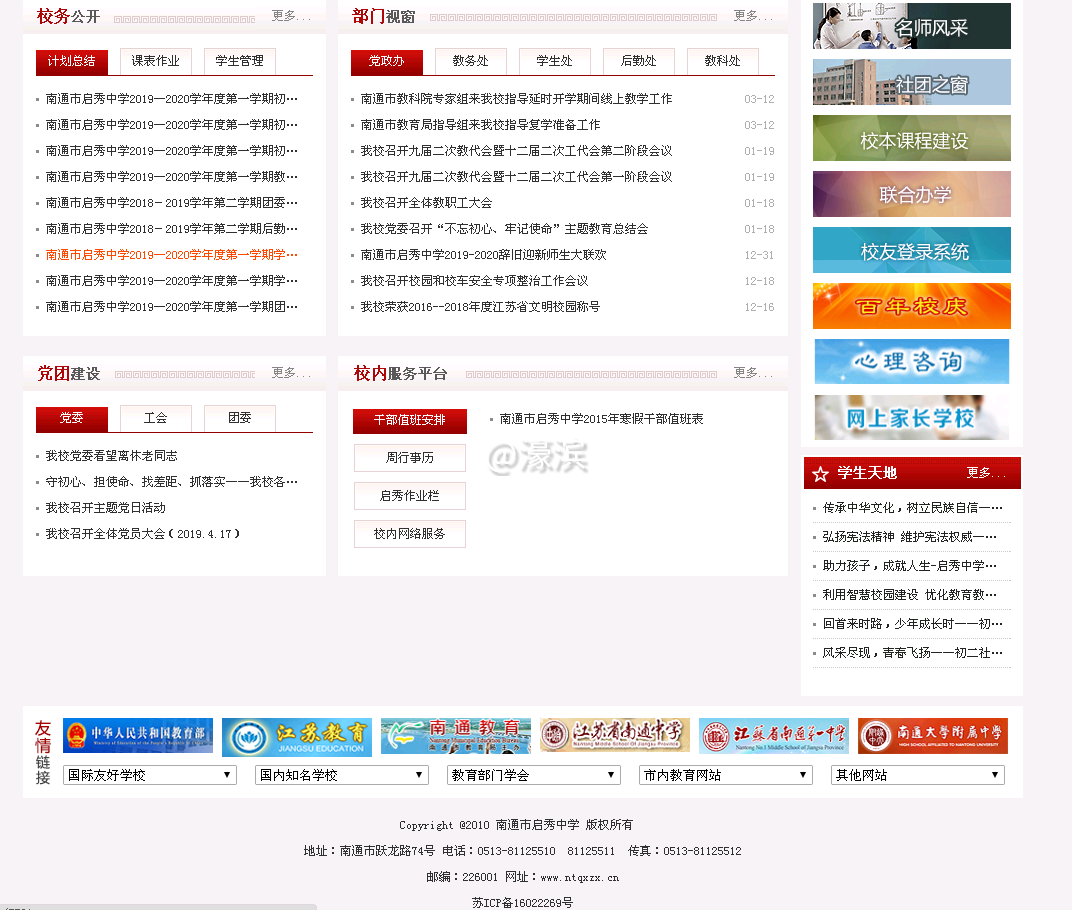Click the 中华人民共和国教育部 footer logo

click(136, 735)
